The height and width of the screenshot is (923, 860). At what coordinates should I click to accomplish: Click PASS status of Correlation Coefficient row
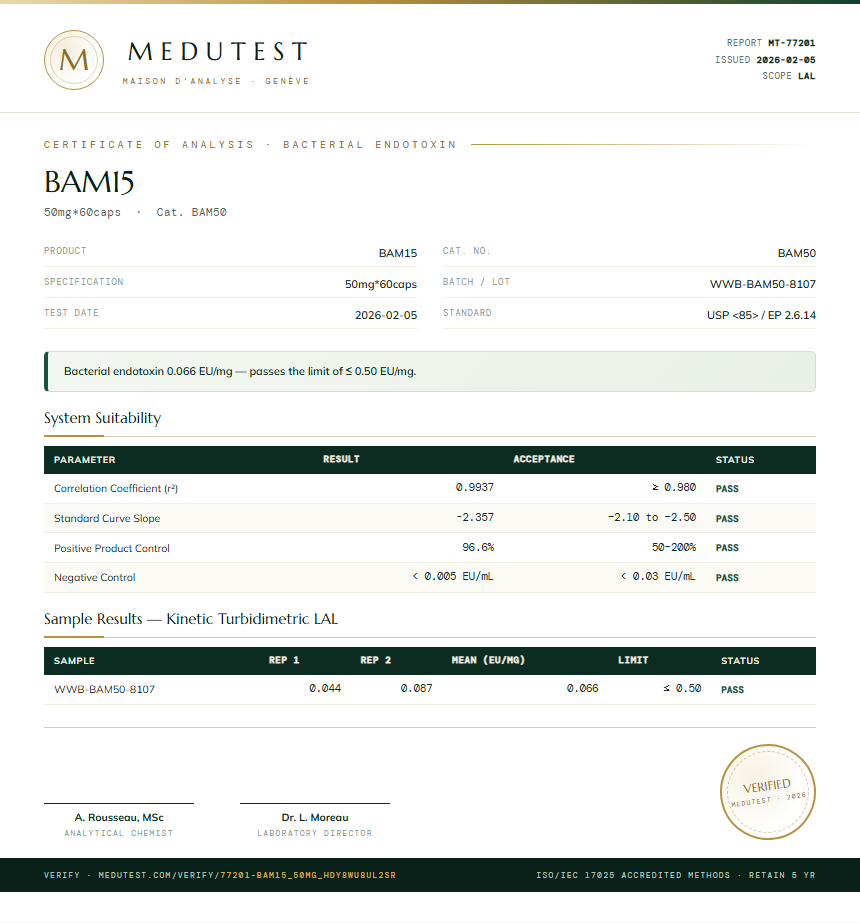click(x=728, y=489)
